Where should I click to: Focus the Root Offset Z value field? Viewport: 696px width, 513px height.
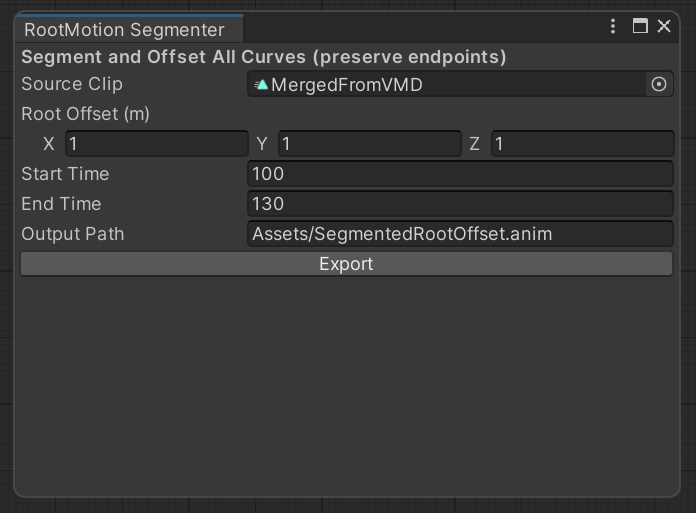tap(582, 144)
